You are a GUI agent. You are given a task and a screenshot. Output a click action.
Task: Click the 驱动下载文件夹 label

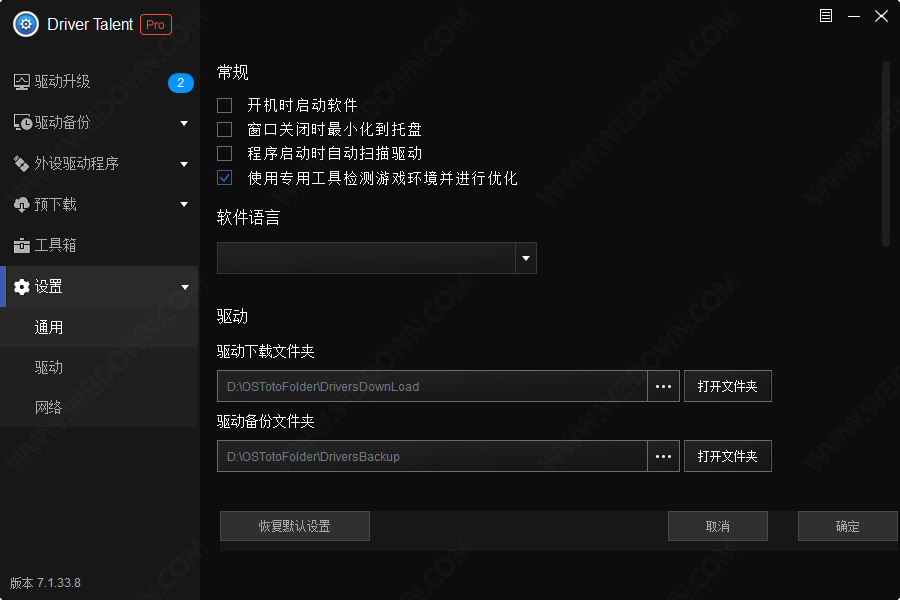(266, 351)
